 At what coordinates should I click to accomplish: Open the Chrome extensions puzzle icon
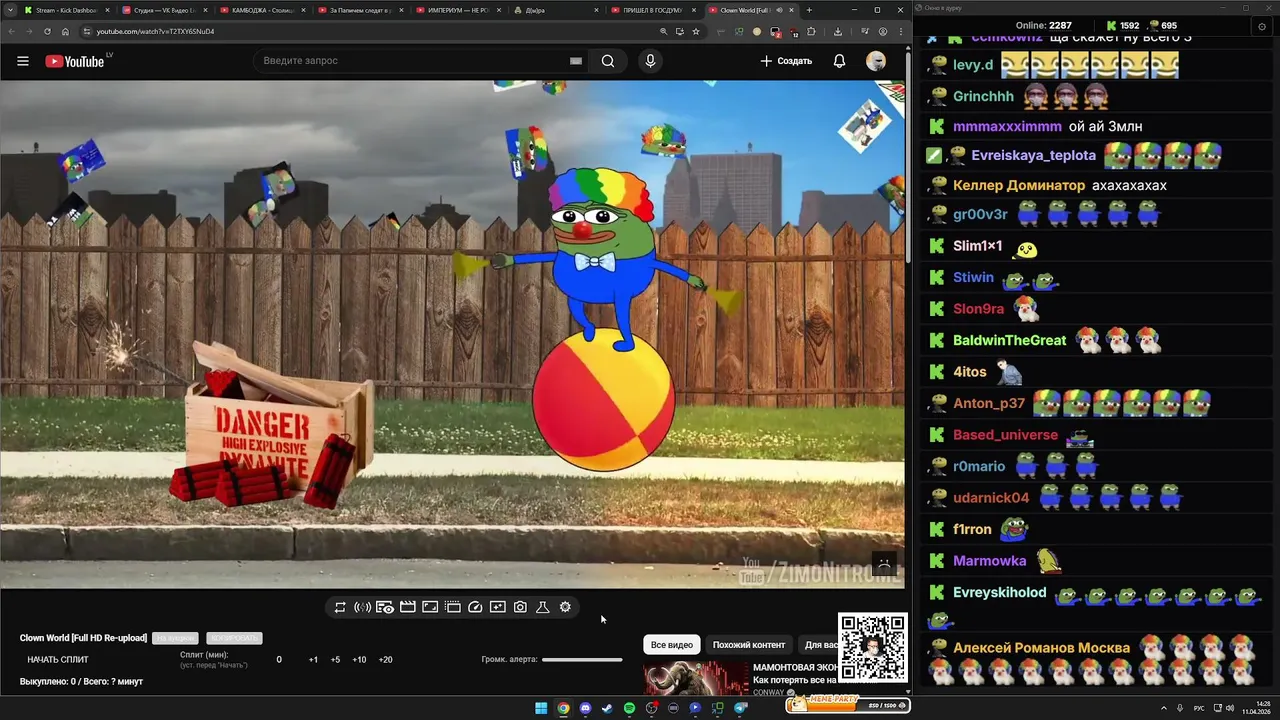point(811,31)
